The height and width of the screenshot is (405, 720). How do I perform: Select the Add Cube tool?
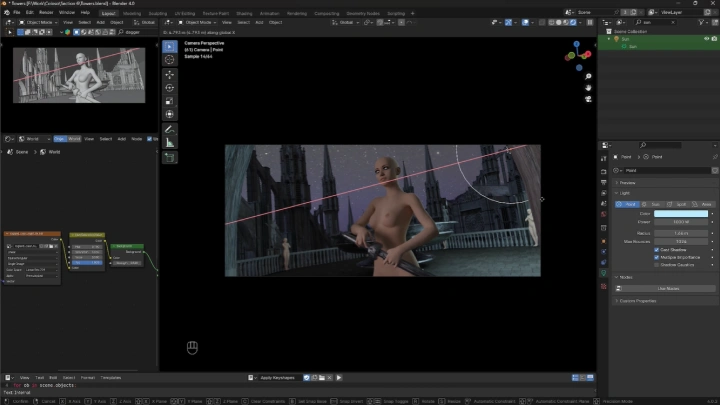click(x=169, y=158)
